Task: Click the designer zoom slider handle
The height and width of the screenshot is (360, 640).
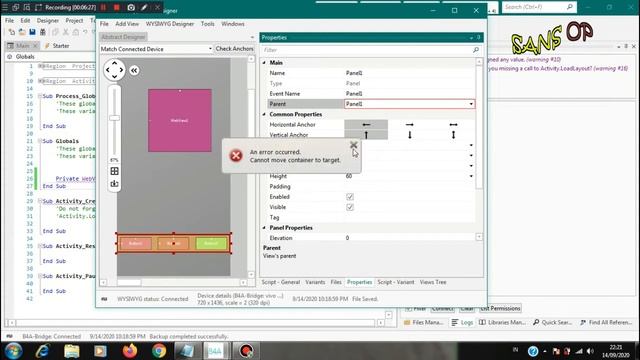Action: tap(114, 118)
